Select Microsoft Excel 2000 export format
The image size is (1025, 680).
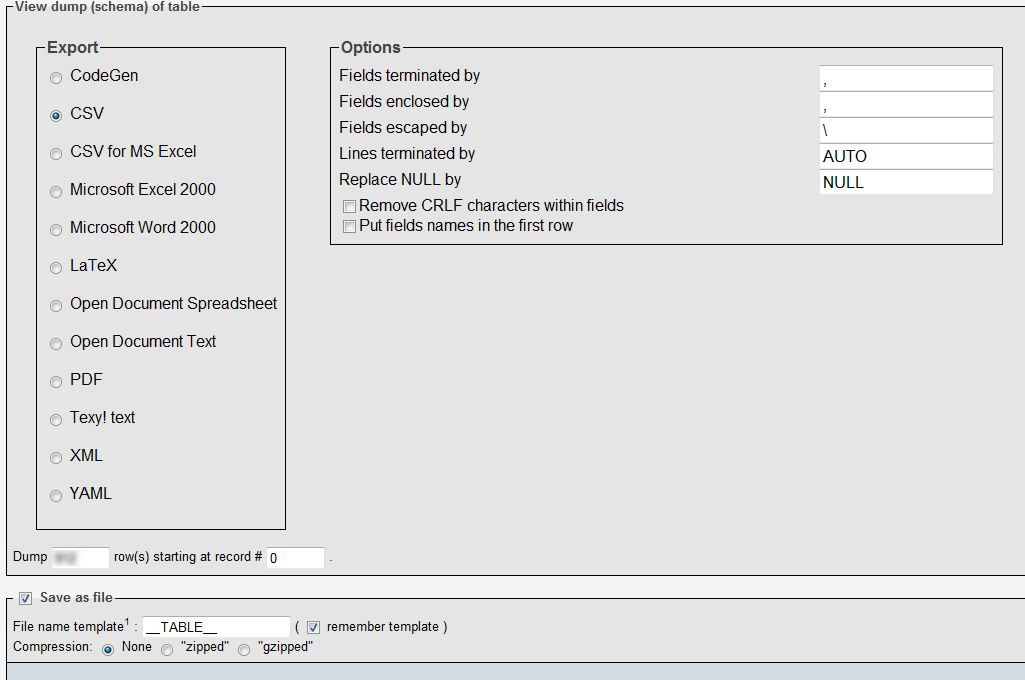coord(56,192)
